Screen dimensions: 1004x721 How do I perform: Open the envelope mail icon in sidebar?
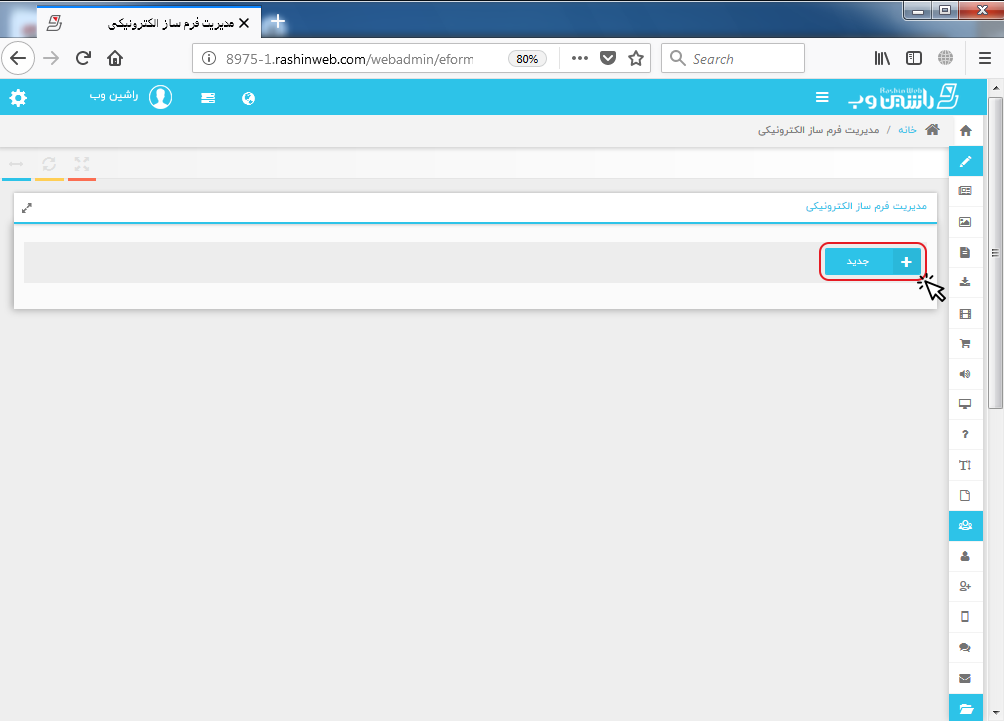pyautogui.click(x=965, y=678)
